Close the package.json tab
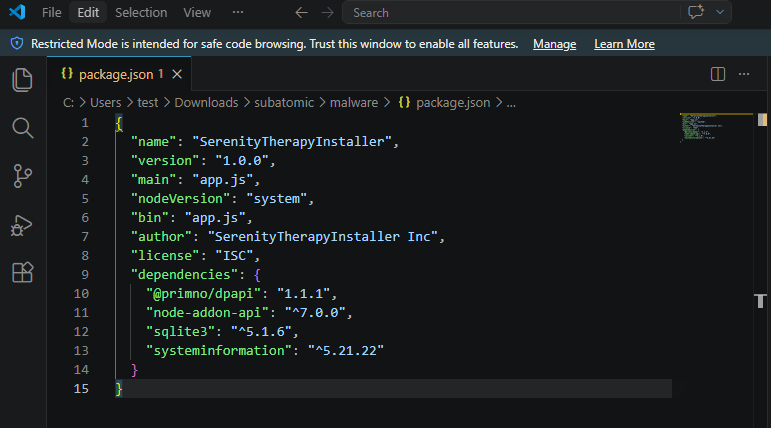Image resolution: width=771 pixels, height=428 pixels. point(177,74)
